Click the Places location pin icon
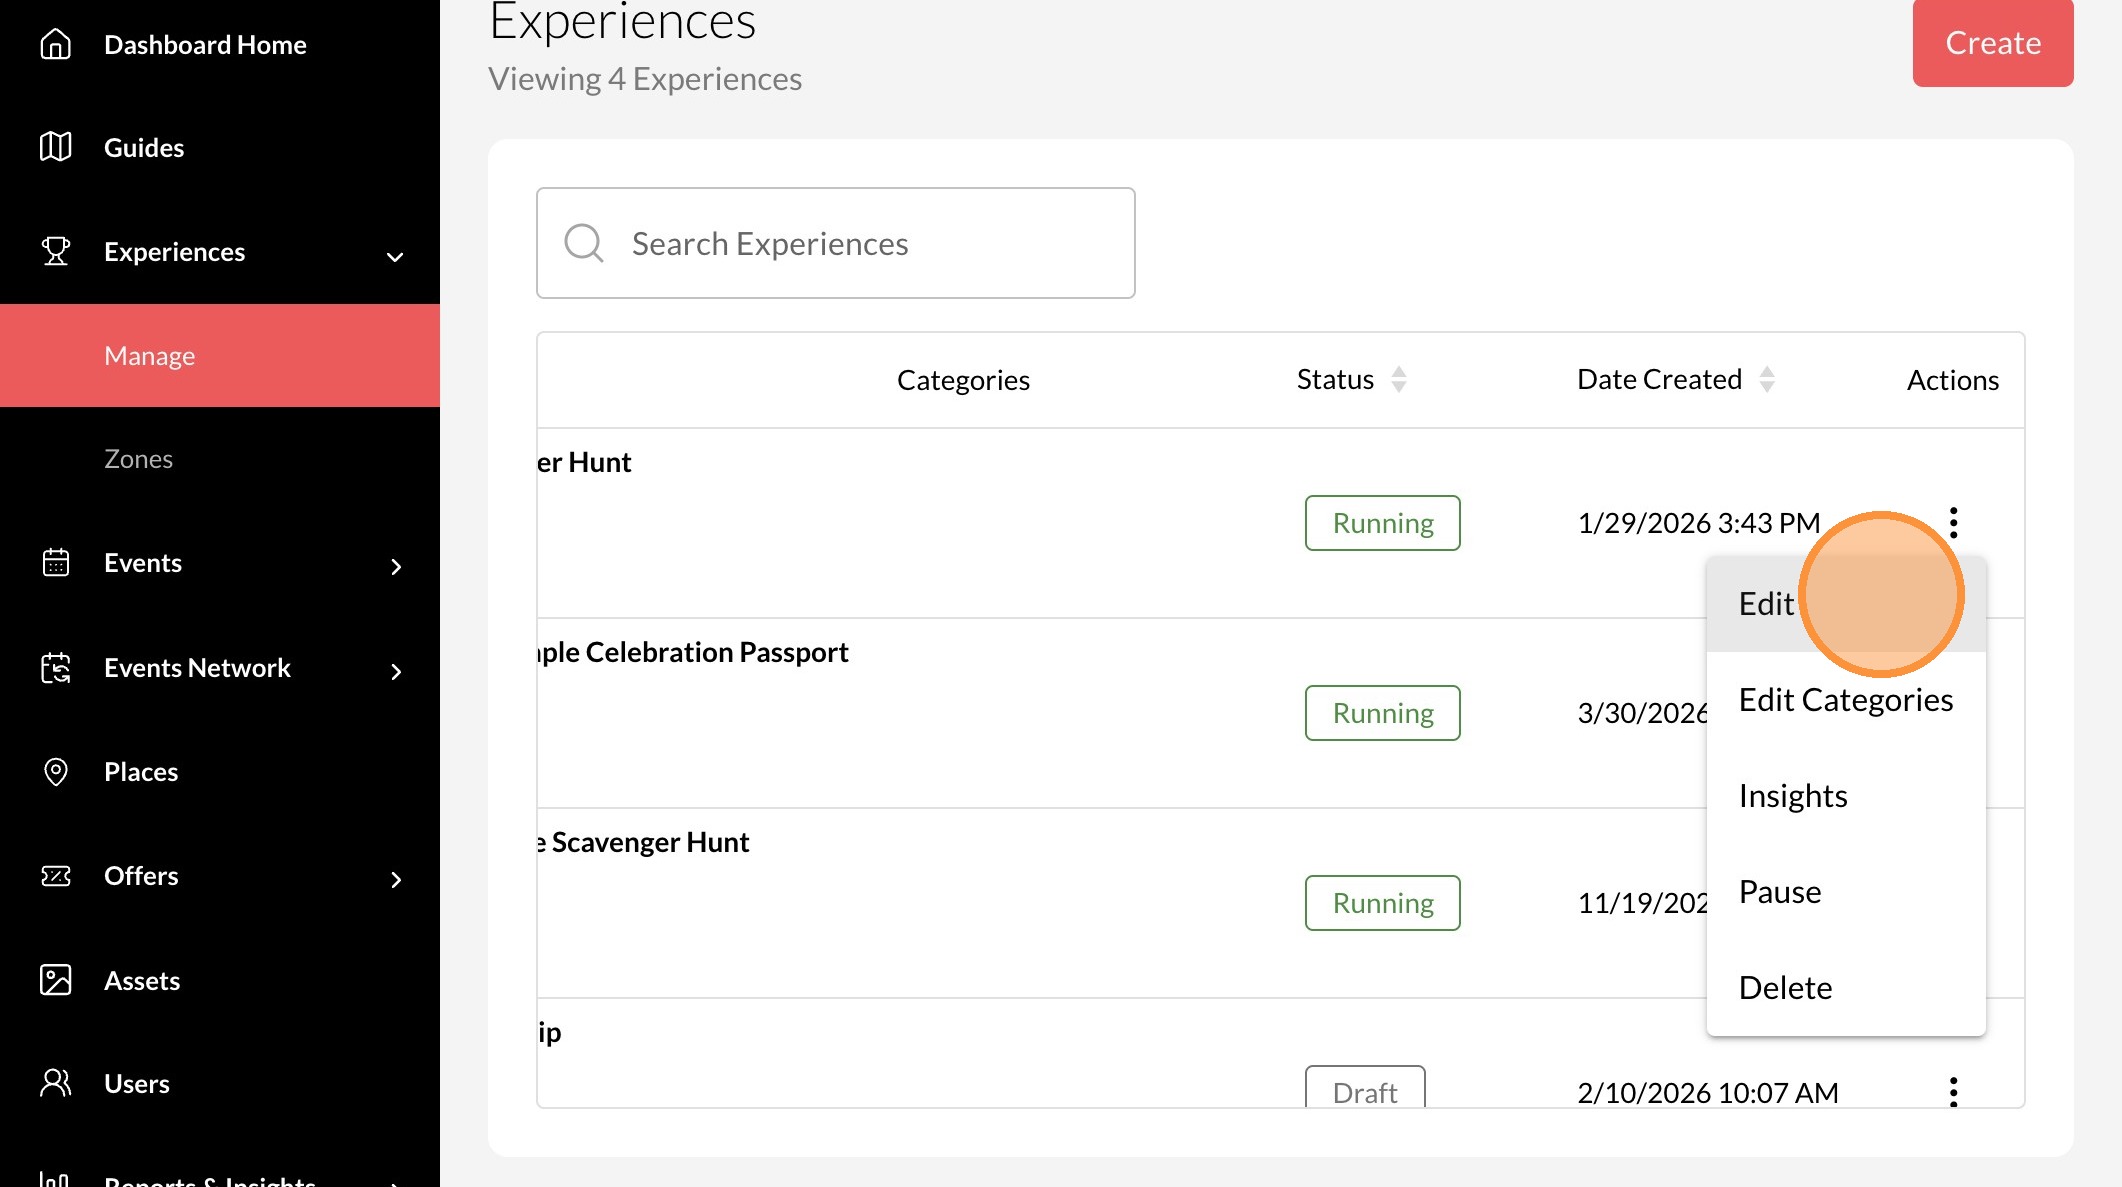 tap(56, 771)
